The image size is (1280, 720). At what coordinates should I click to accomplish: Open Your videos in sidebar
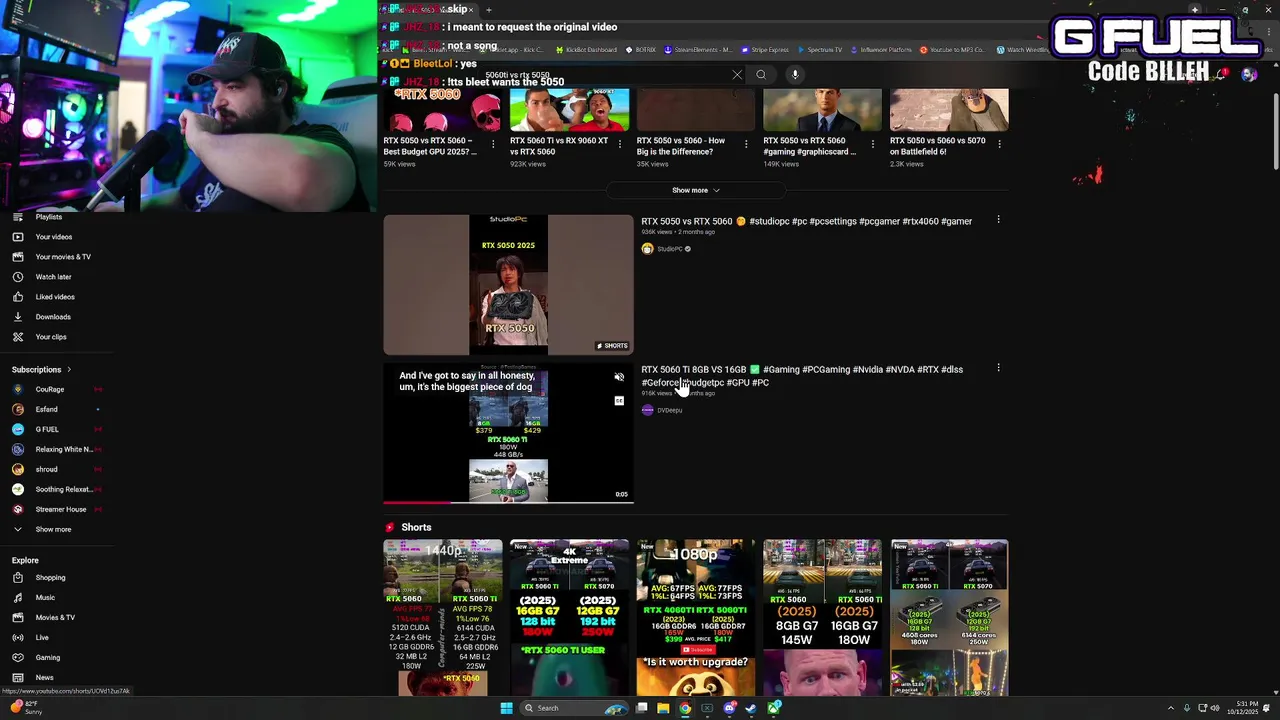coord(53,237)
